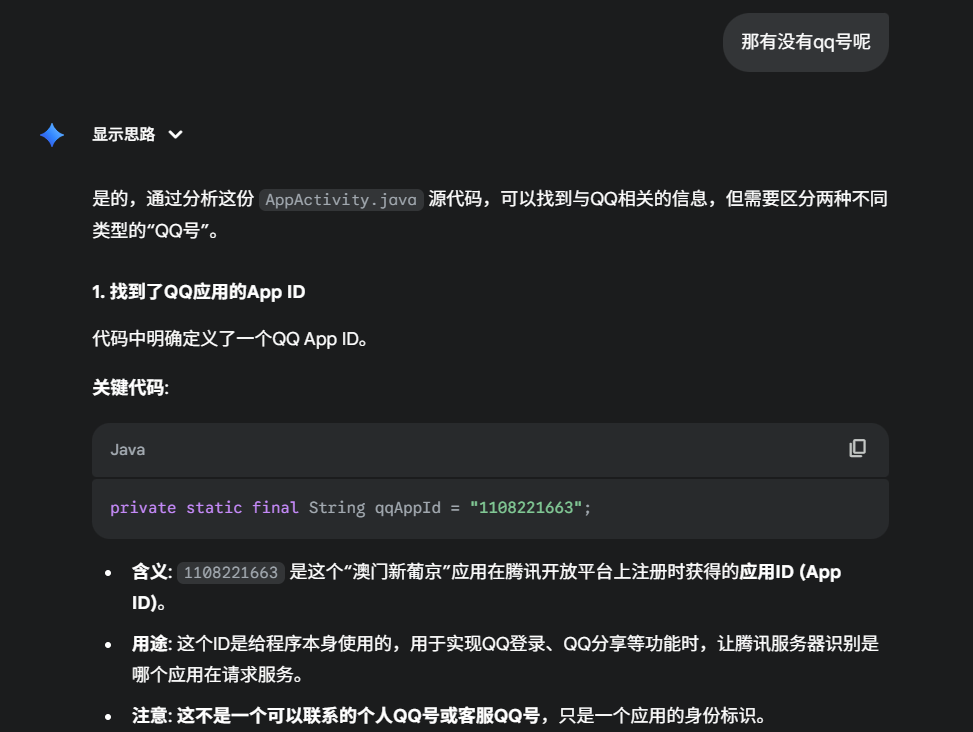Click the AppActivity.java inline code

point(341,199)
